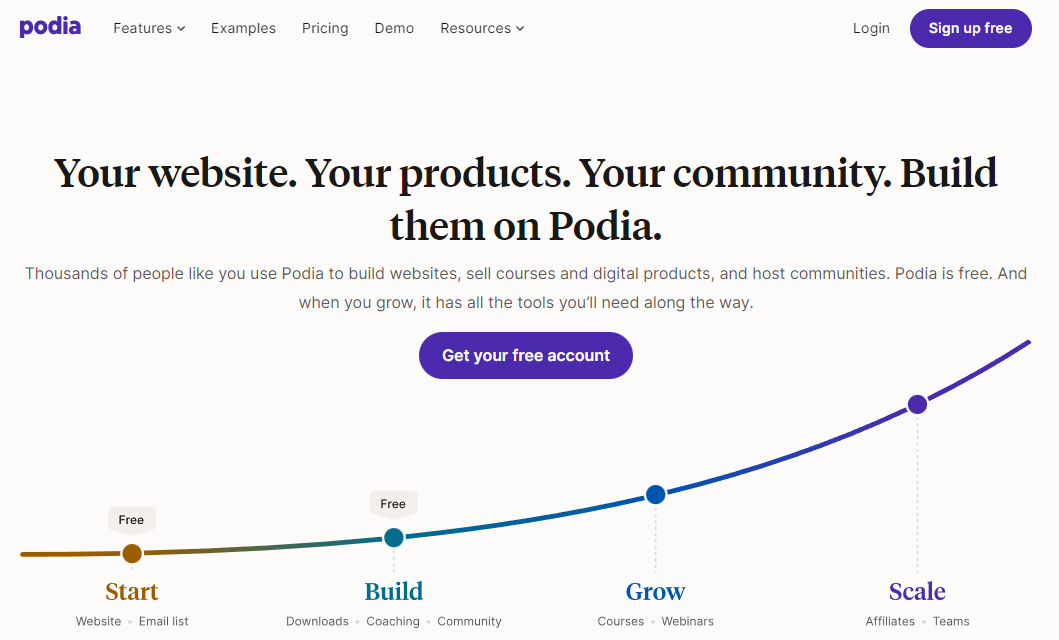
Task: Click the Grow stage heading
Action: [656, 591]
